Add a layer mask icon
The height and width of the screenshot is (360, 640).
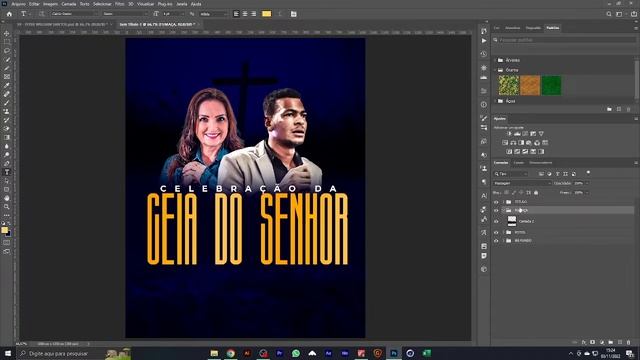(593, 342)
